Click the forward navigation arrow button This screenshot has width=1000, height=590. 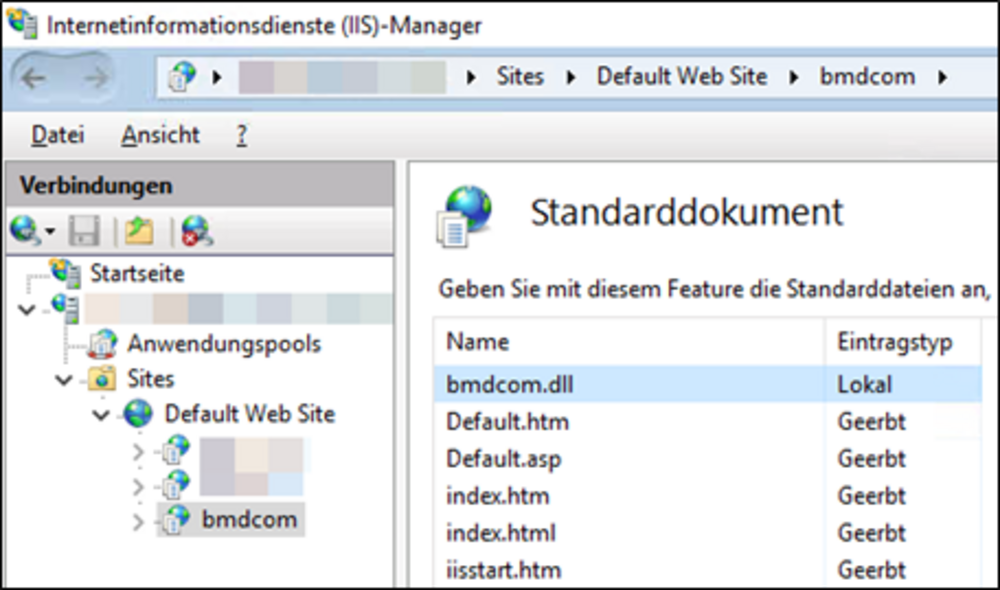tap(93, 77)
